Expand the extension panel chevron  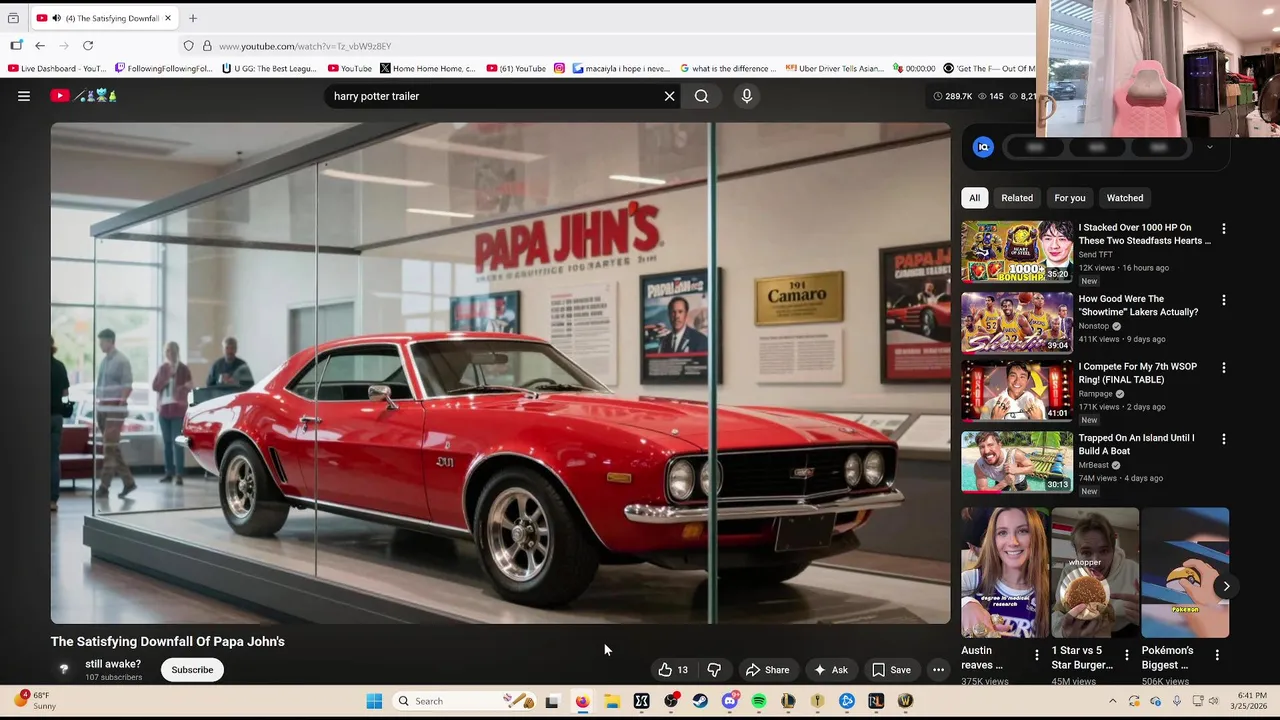1209,147
